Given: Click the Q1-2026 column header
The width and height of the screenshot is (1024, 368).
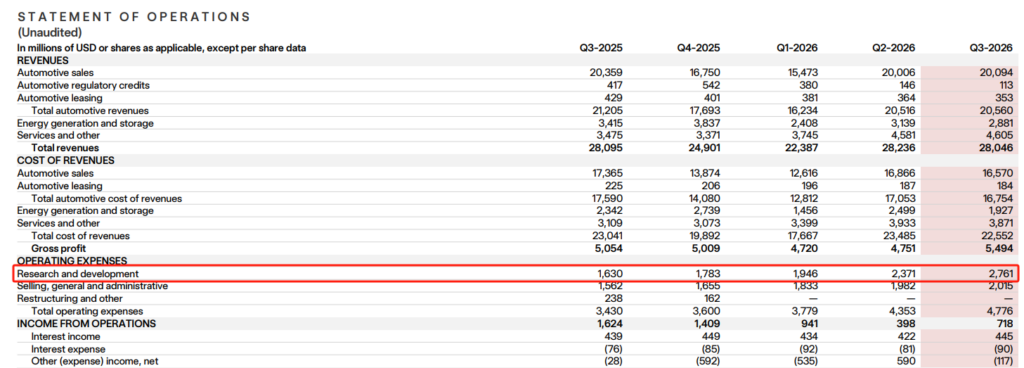Looking at the screenshot, I should point(796,48).
